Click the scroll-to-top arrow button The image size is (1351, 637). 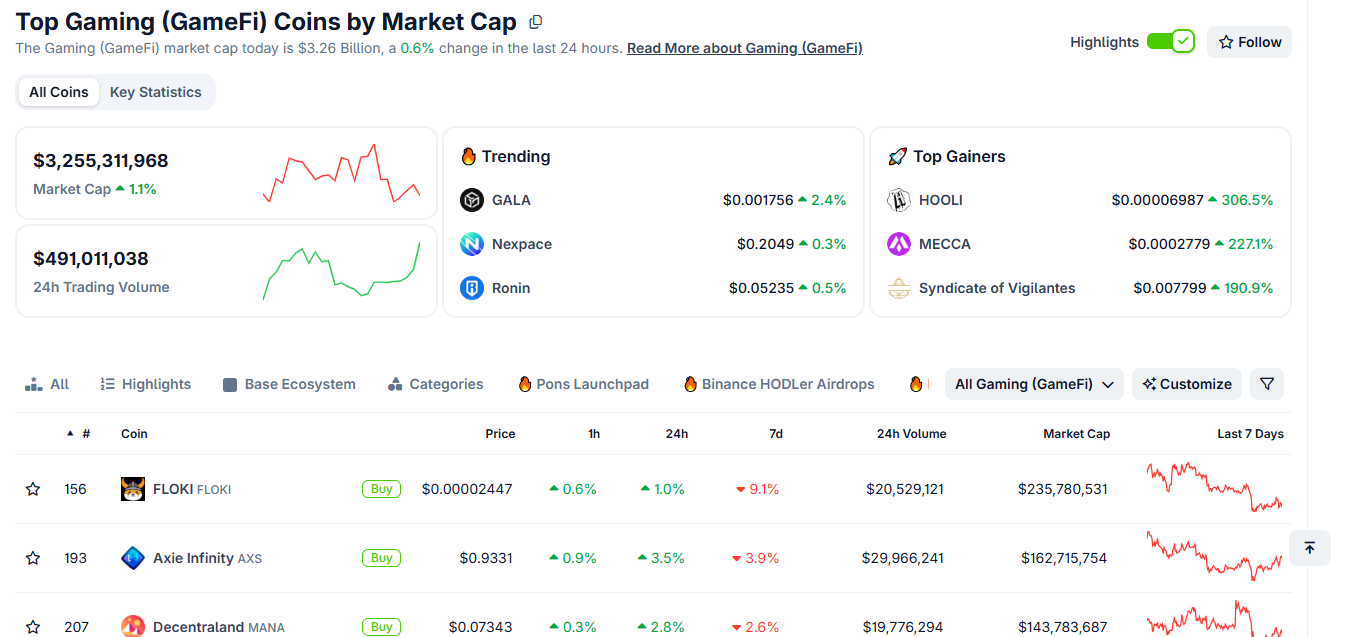[1310, 548]
